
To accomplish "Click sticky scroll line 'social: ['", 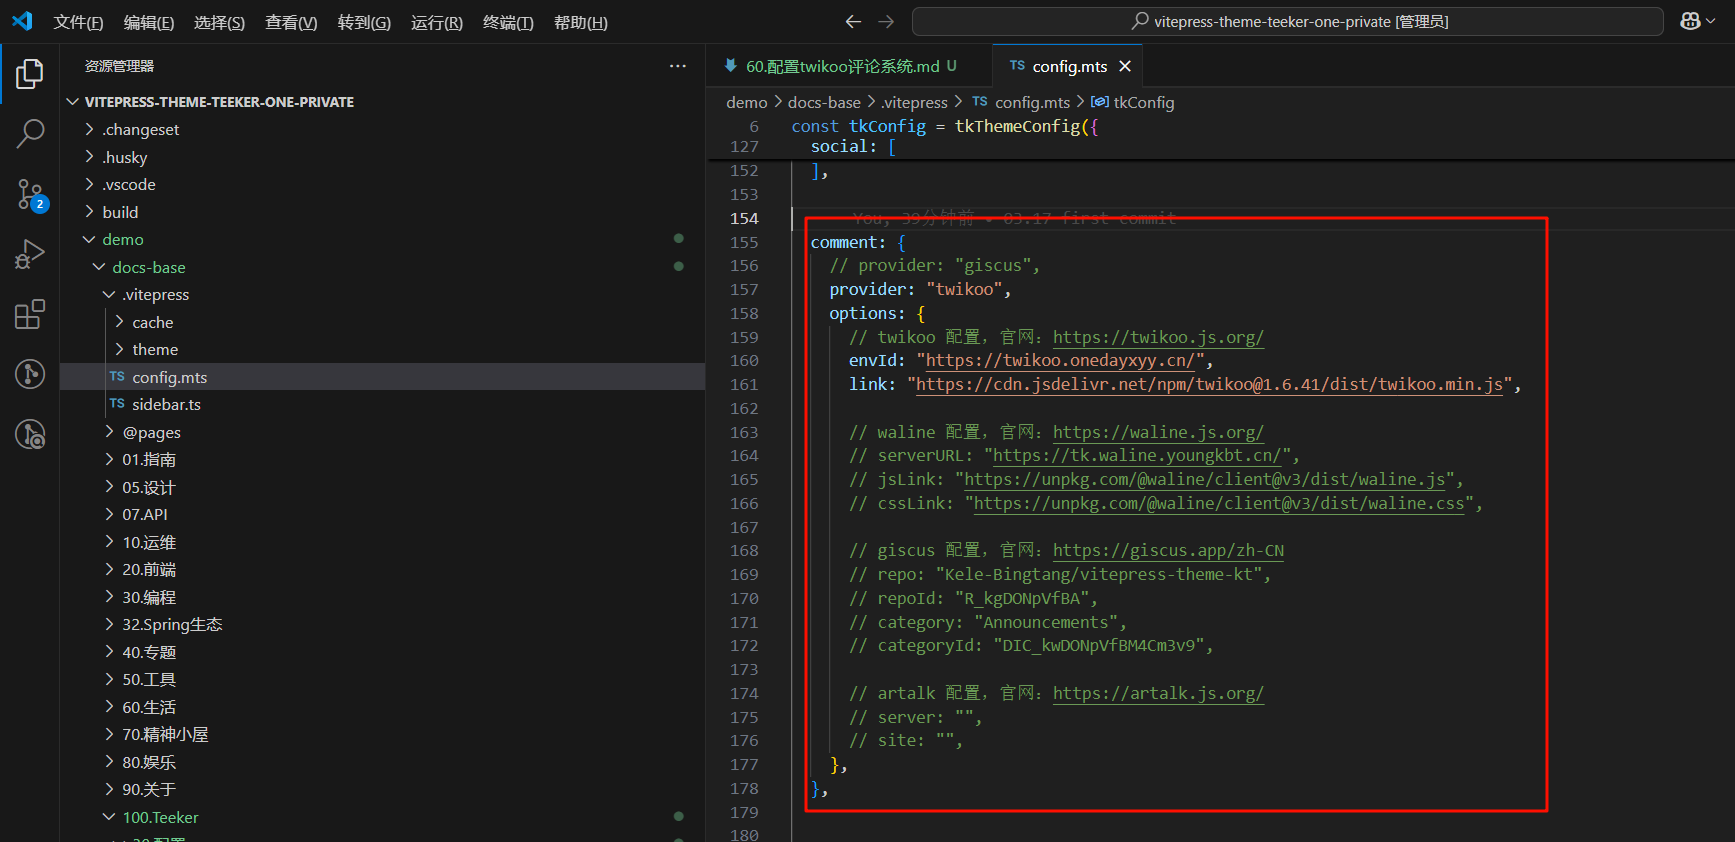I will click(x=852, y=146).
